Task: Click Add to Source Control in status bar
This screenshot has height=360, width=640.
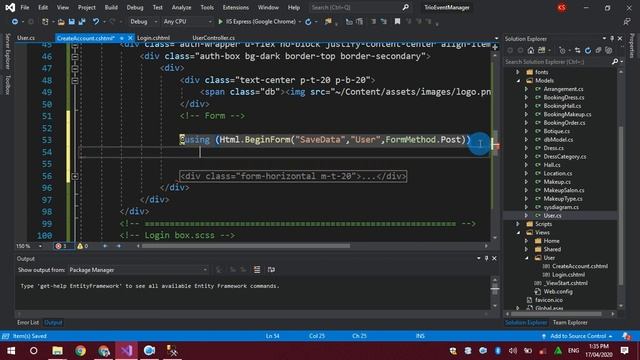Action: point(578,336)
